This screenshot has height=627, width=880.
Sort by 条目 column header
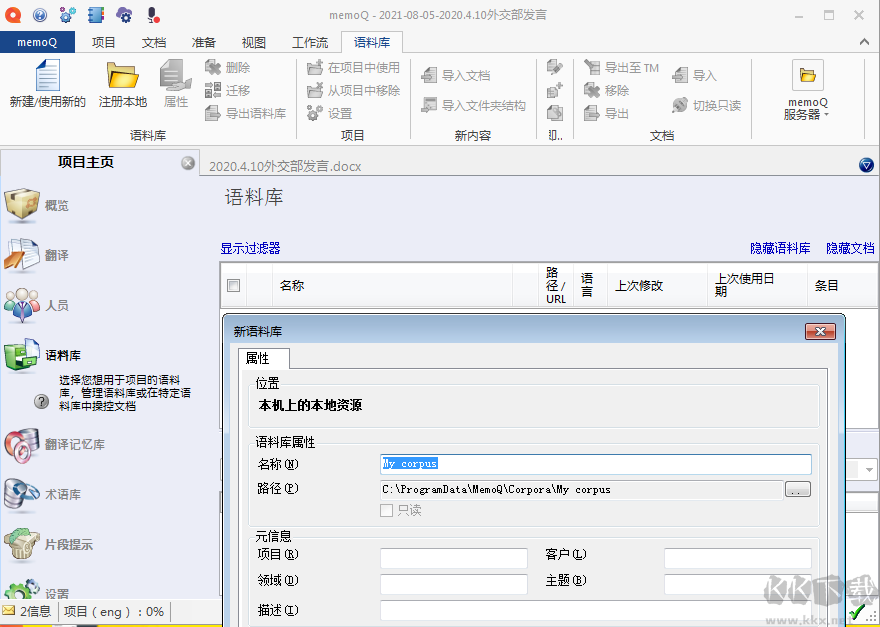coord(843,286)
